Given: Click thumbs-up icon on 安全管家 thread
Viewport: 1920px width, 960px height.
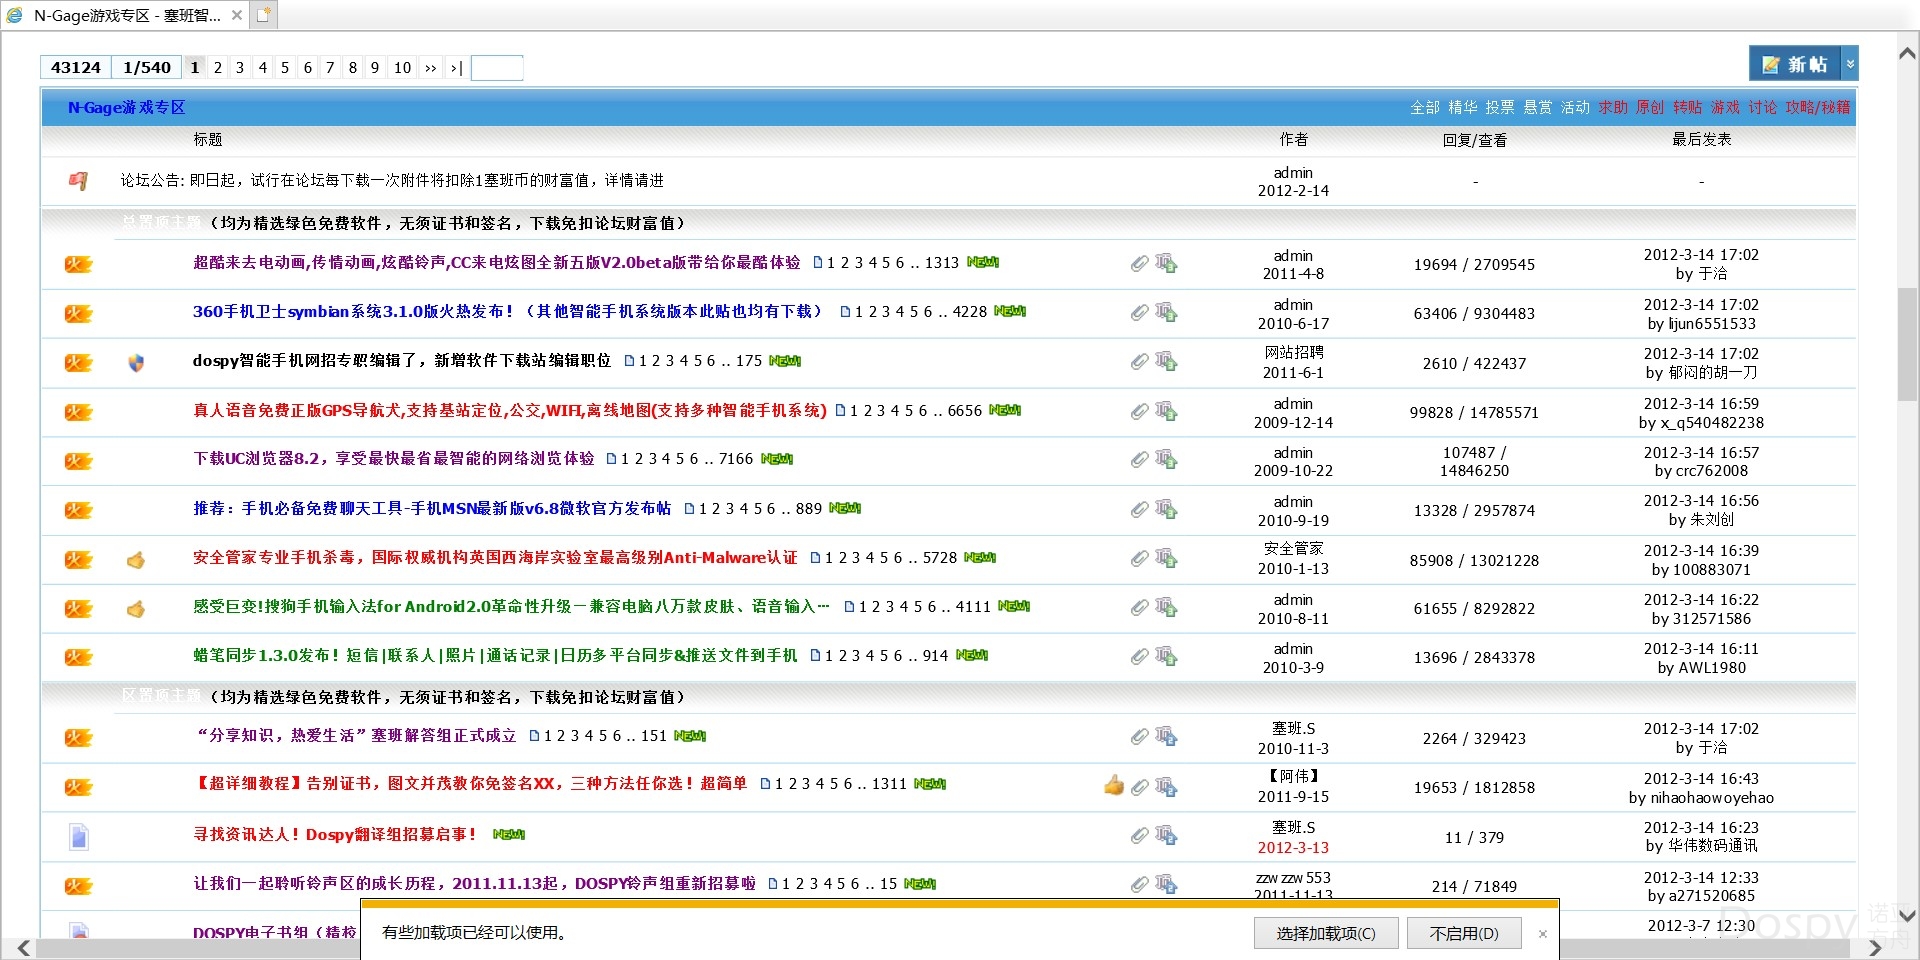Looking at the screenshot, I should 136,560.
